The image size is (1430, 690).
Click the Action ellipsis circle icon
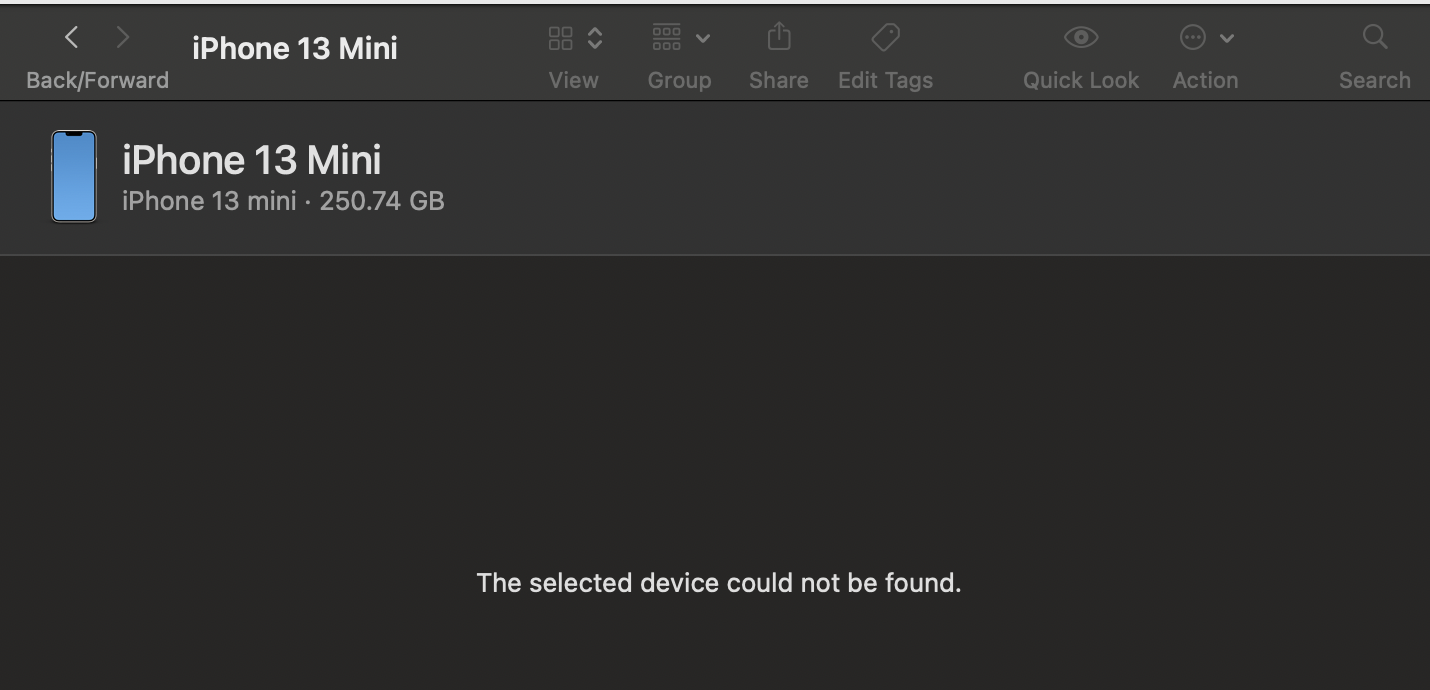[1192, 38]
